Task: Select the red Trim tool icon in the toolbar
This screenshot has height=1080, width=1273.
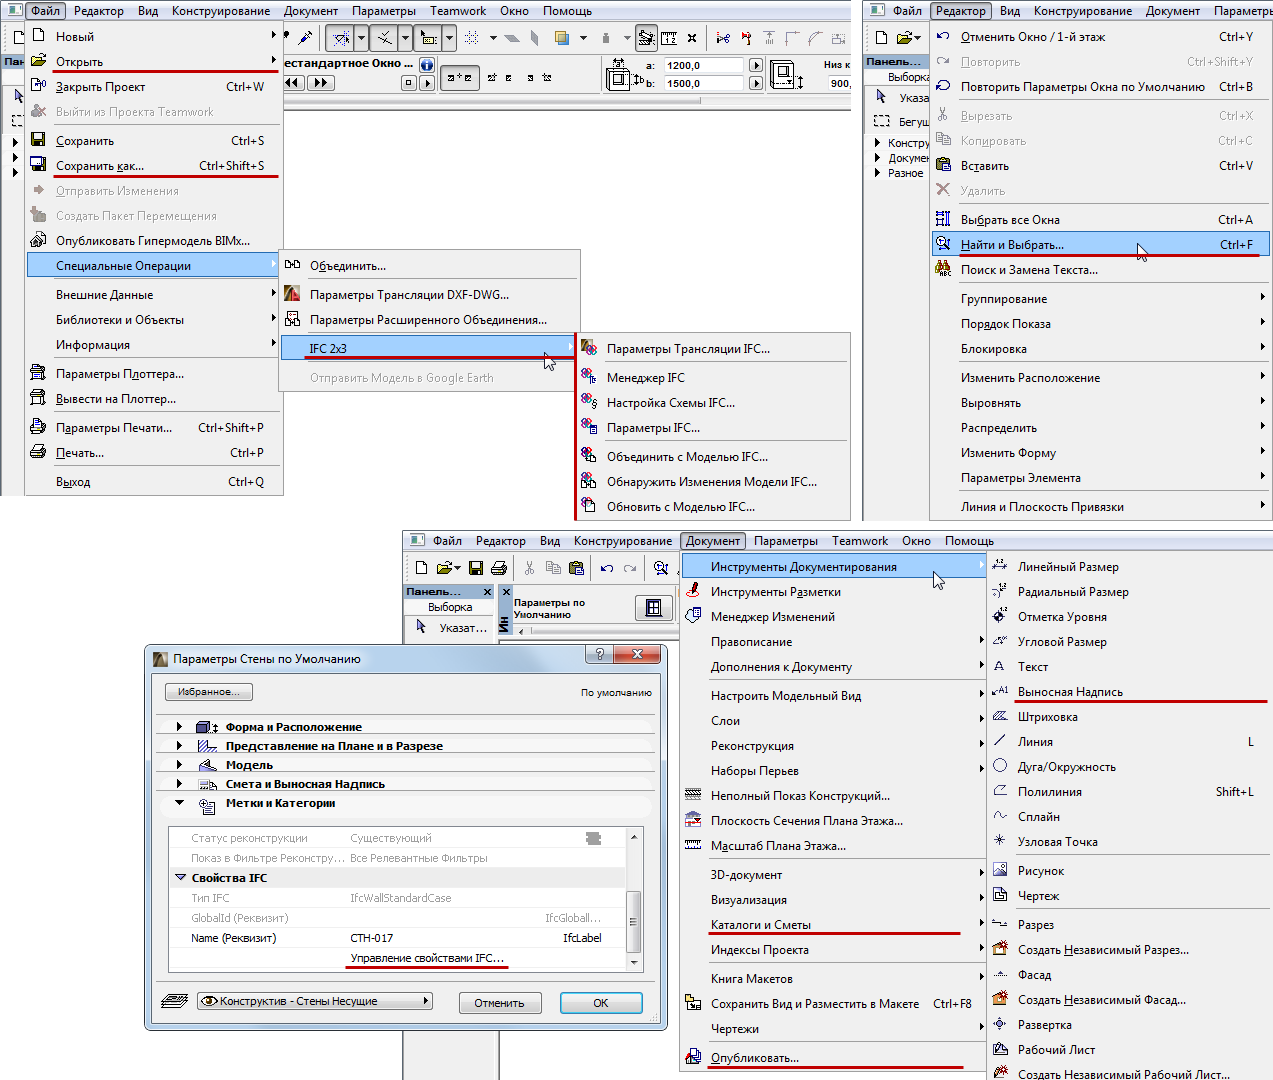Action: (x=745, y=37)
